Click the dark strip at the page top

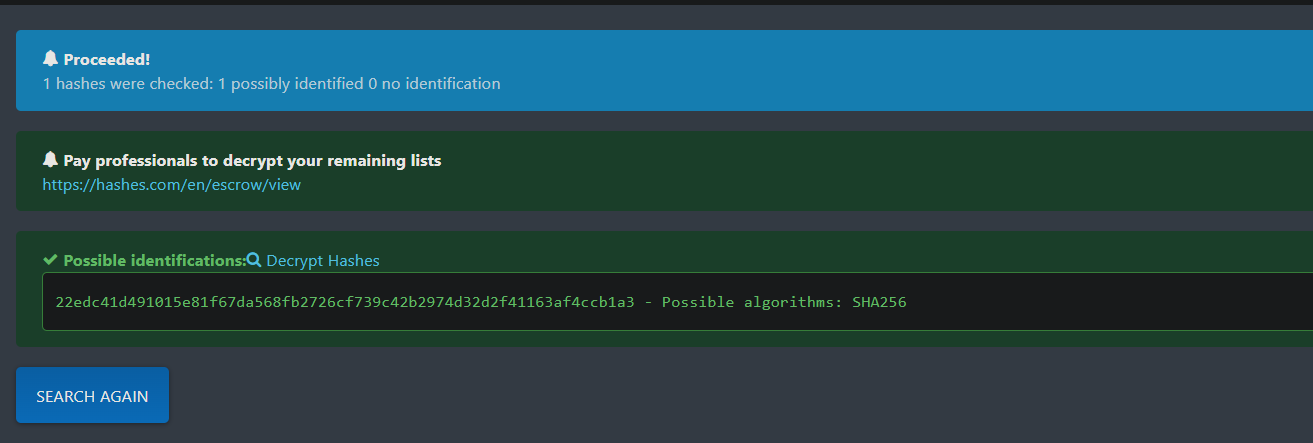tap(656, 2)
